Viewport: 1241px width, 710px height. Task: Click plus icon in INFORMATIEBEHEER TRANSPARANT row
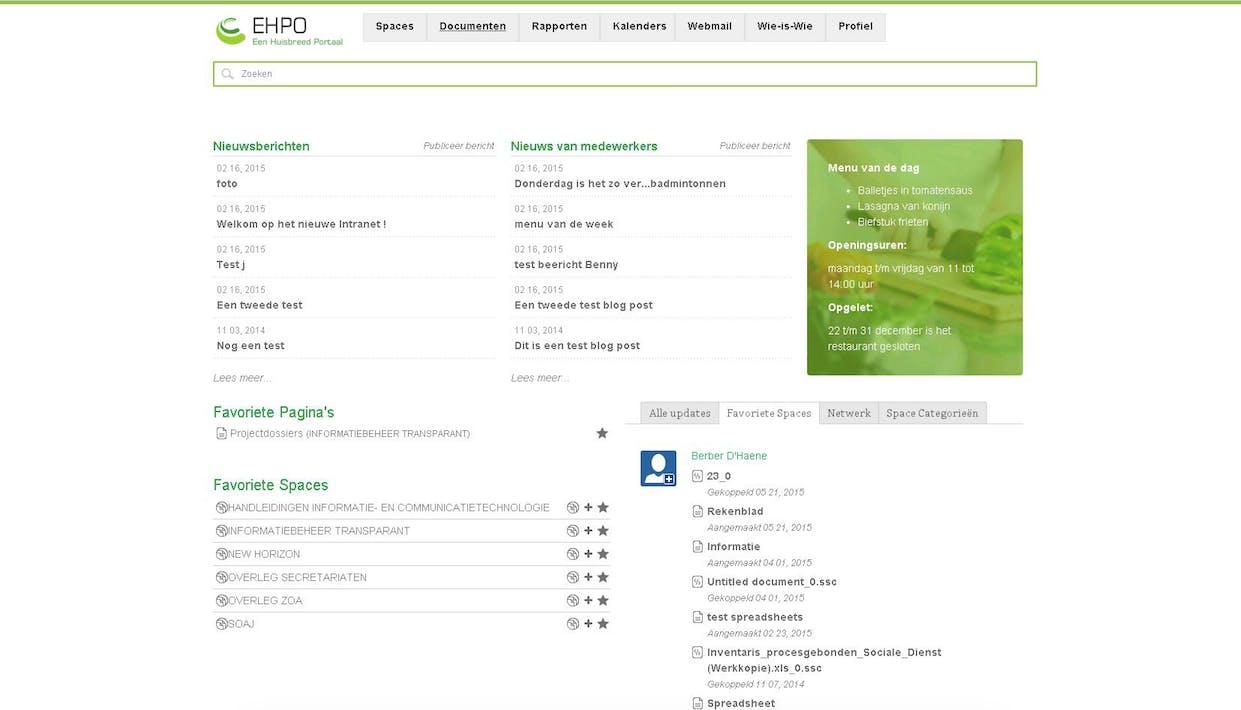tap(588, 531)
